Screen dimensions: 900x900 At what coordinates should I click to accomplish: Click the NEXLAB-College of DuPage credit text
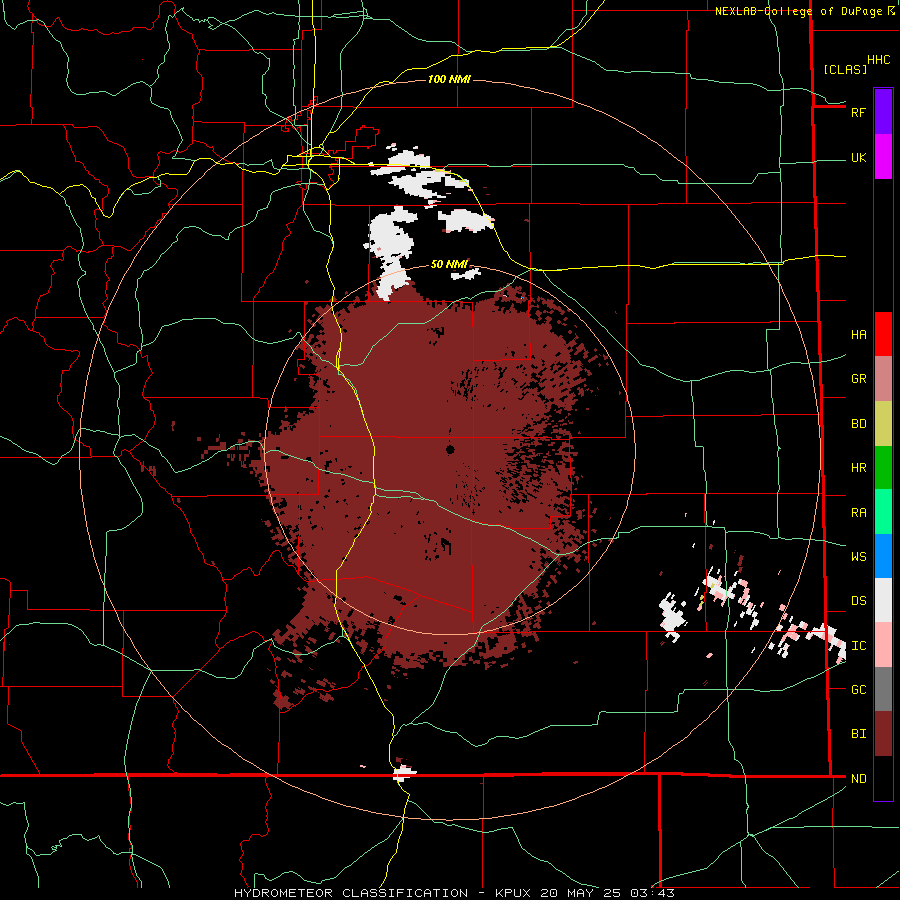[x=799, y=11]
